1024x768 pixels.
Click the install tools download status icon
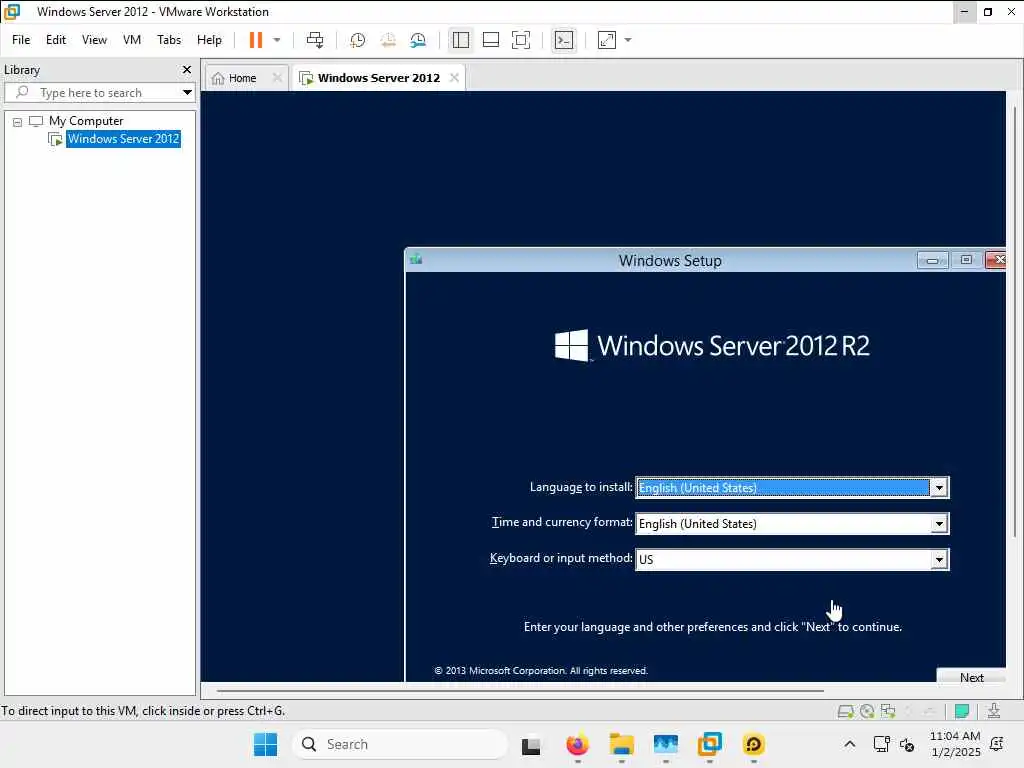tap(994, 711)
